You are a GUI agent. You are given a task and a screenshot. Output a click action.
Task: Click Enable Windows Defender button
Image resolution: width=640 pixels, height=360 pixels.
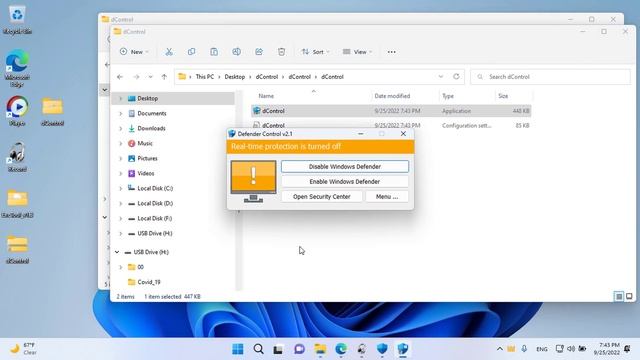click(x=344, y=182)
